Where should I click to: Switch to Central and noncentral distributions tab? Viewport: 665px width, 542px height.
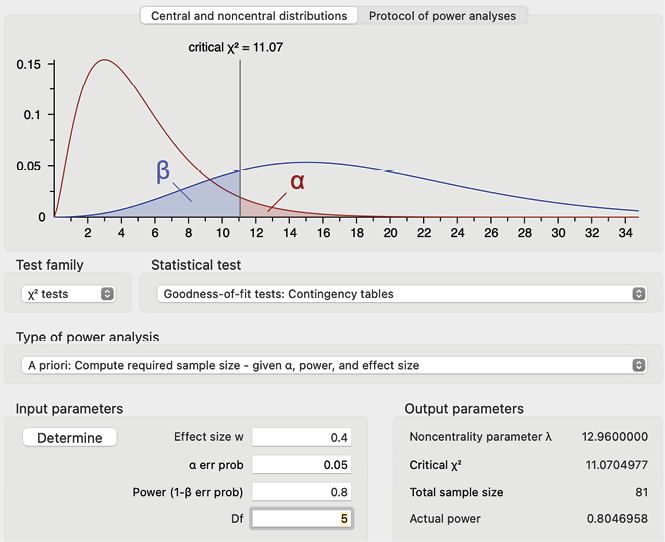249,16
